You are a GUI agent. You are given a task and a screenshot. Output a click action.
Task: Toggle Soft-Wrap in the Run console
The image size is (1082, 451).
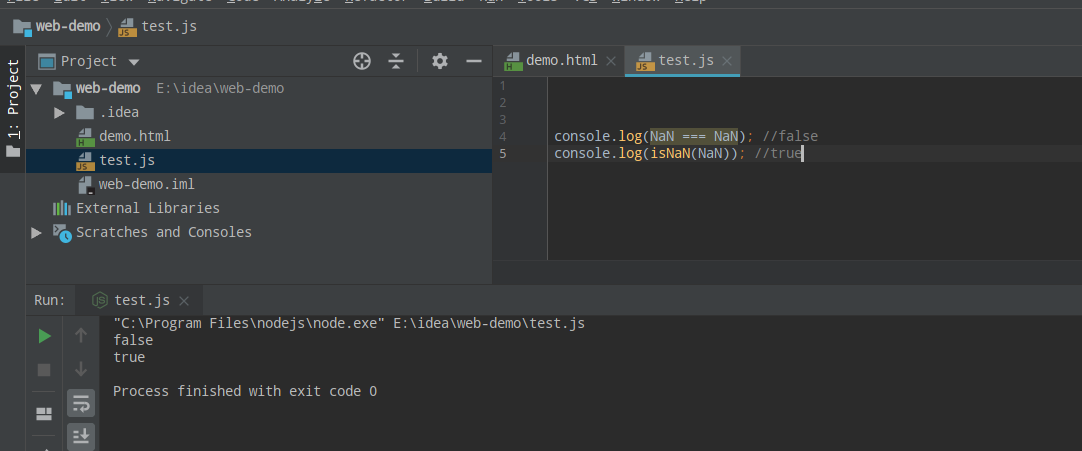(x=81, y=403)
